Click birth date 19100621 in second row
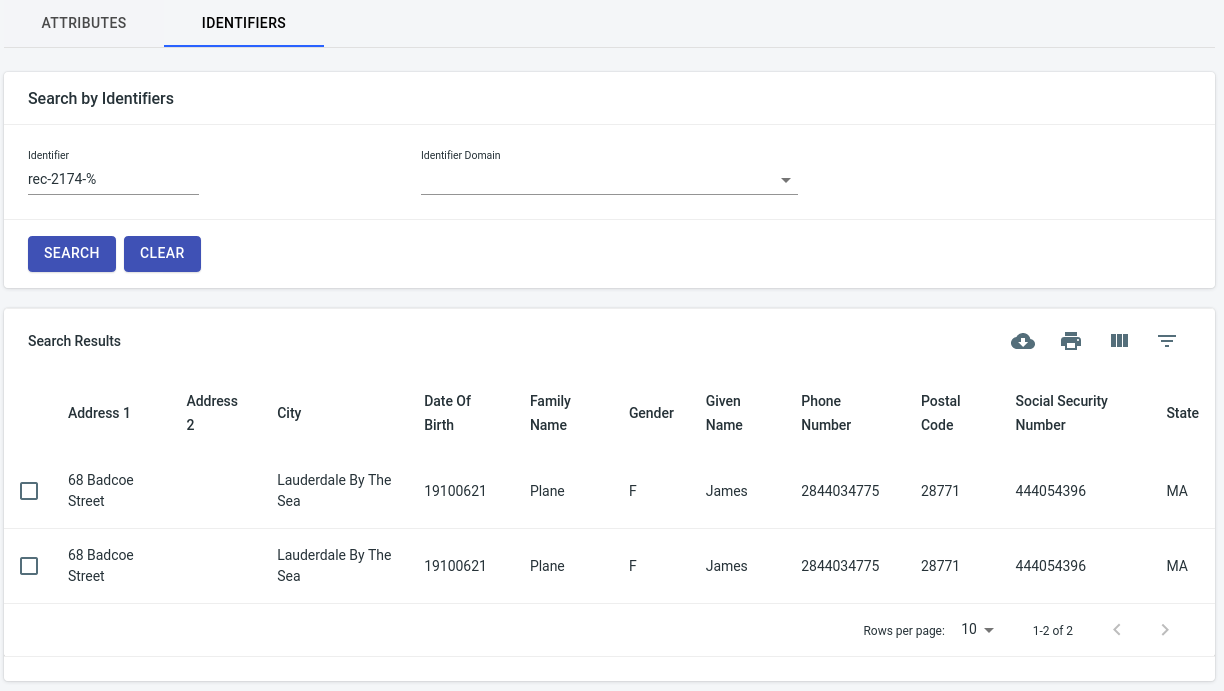This screenshot has height=691, width=1224. click(x=455, y=566)
